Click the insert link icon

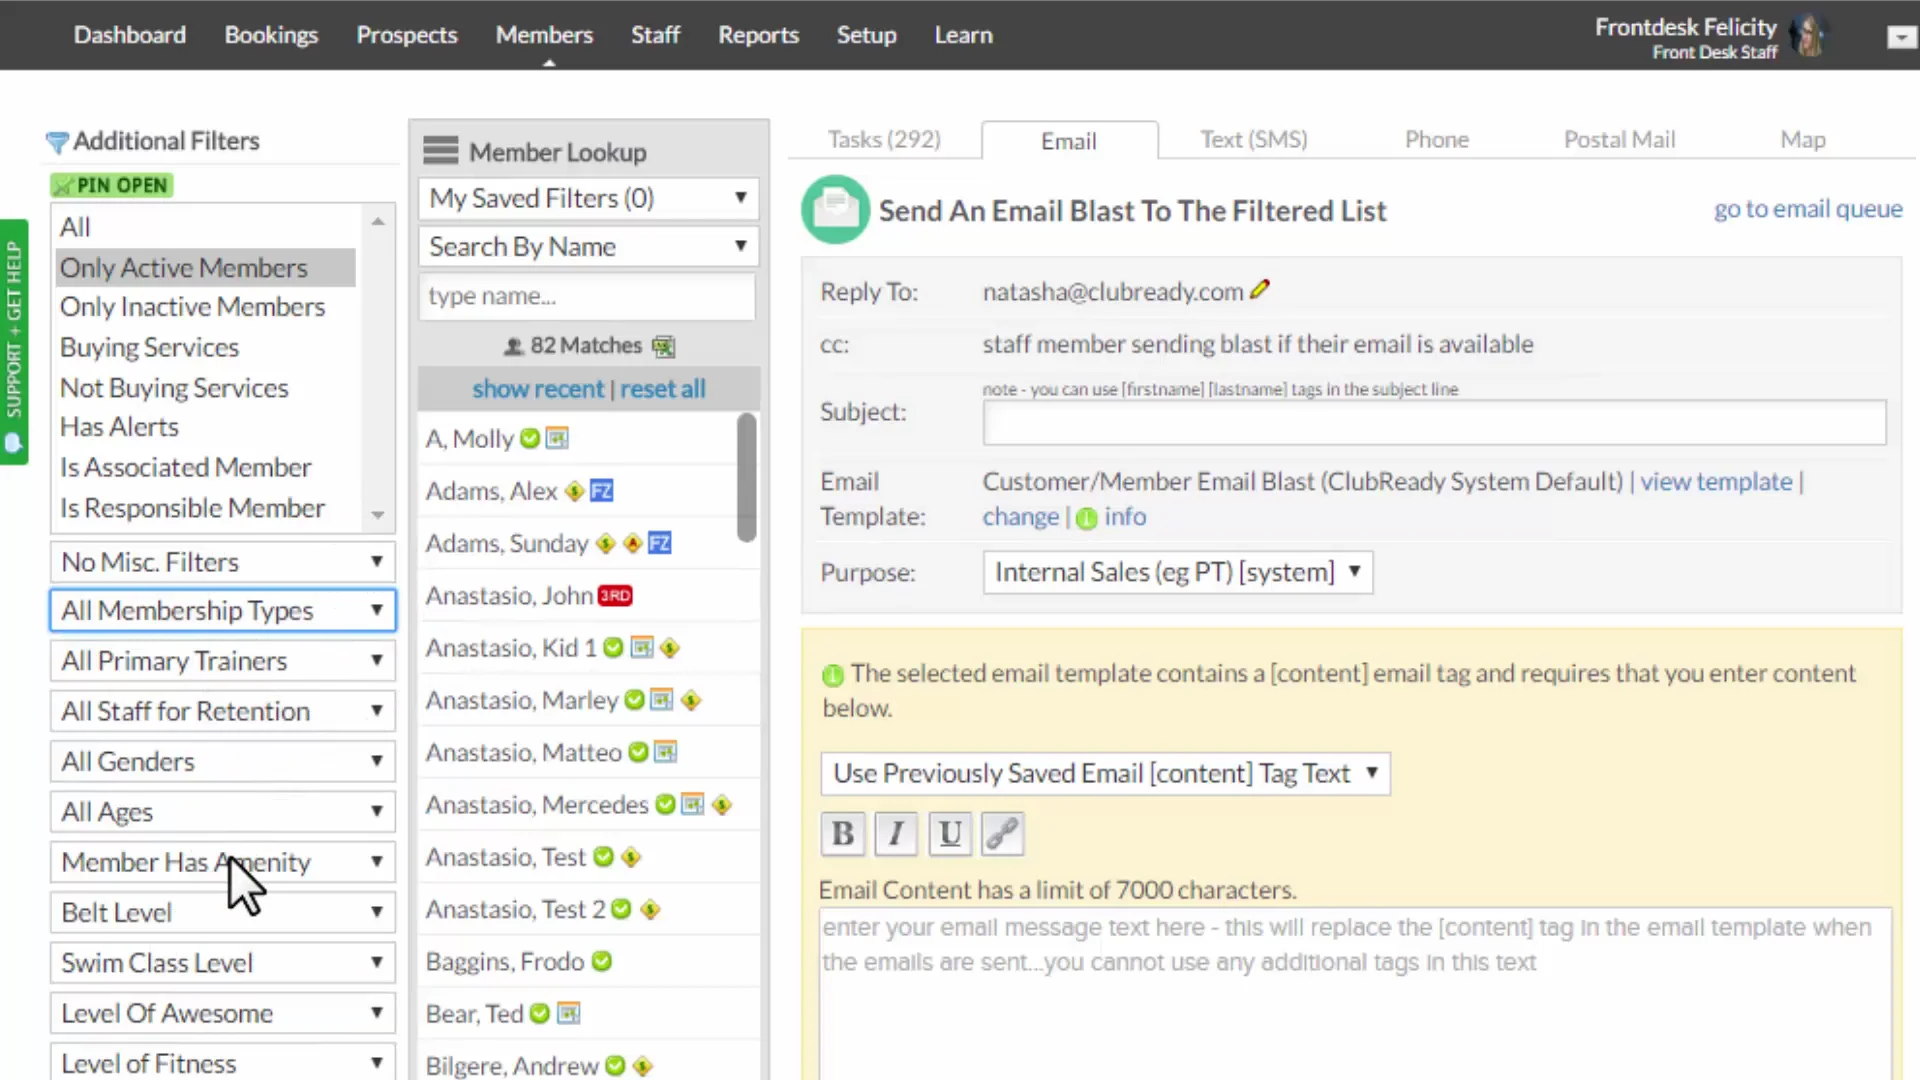pyautogui.click(x=1002, y=833)
